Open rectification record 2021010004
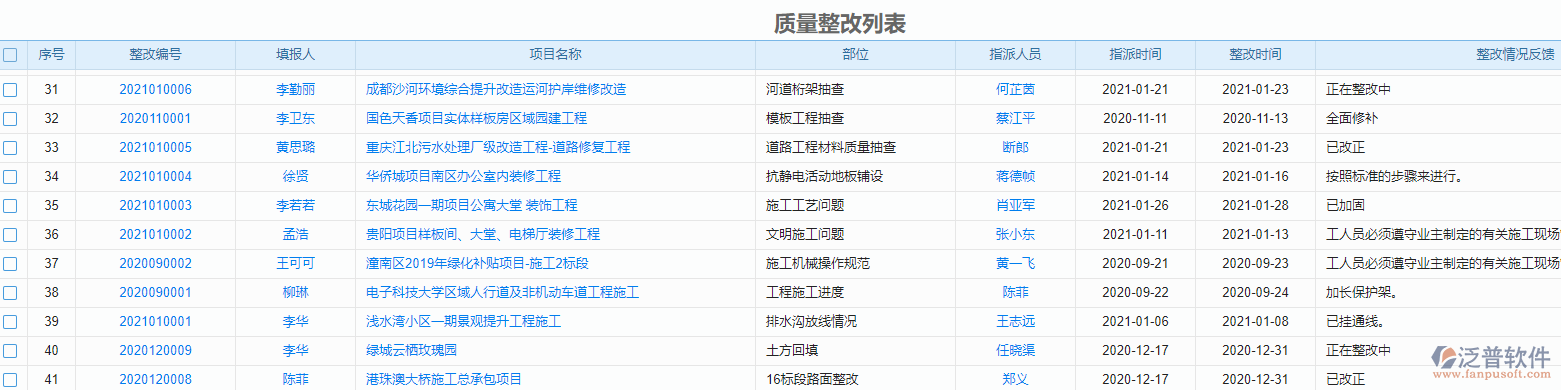The height and width of the screenshot is (390, 1561). (x=155, y=177)
